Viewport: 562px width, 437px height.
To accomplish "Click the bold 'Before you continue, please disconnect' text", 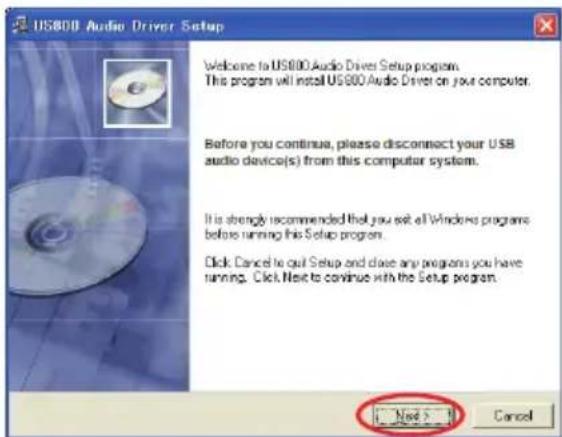I will (359, 144).
